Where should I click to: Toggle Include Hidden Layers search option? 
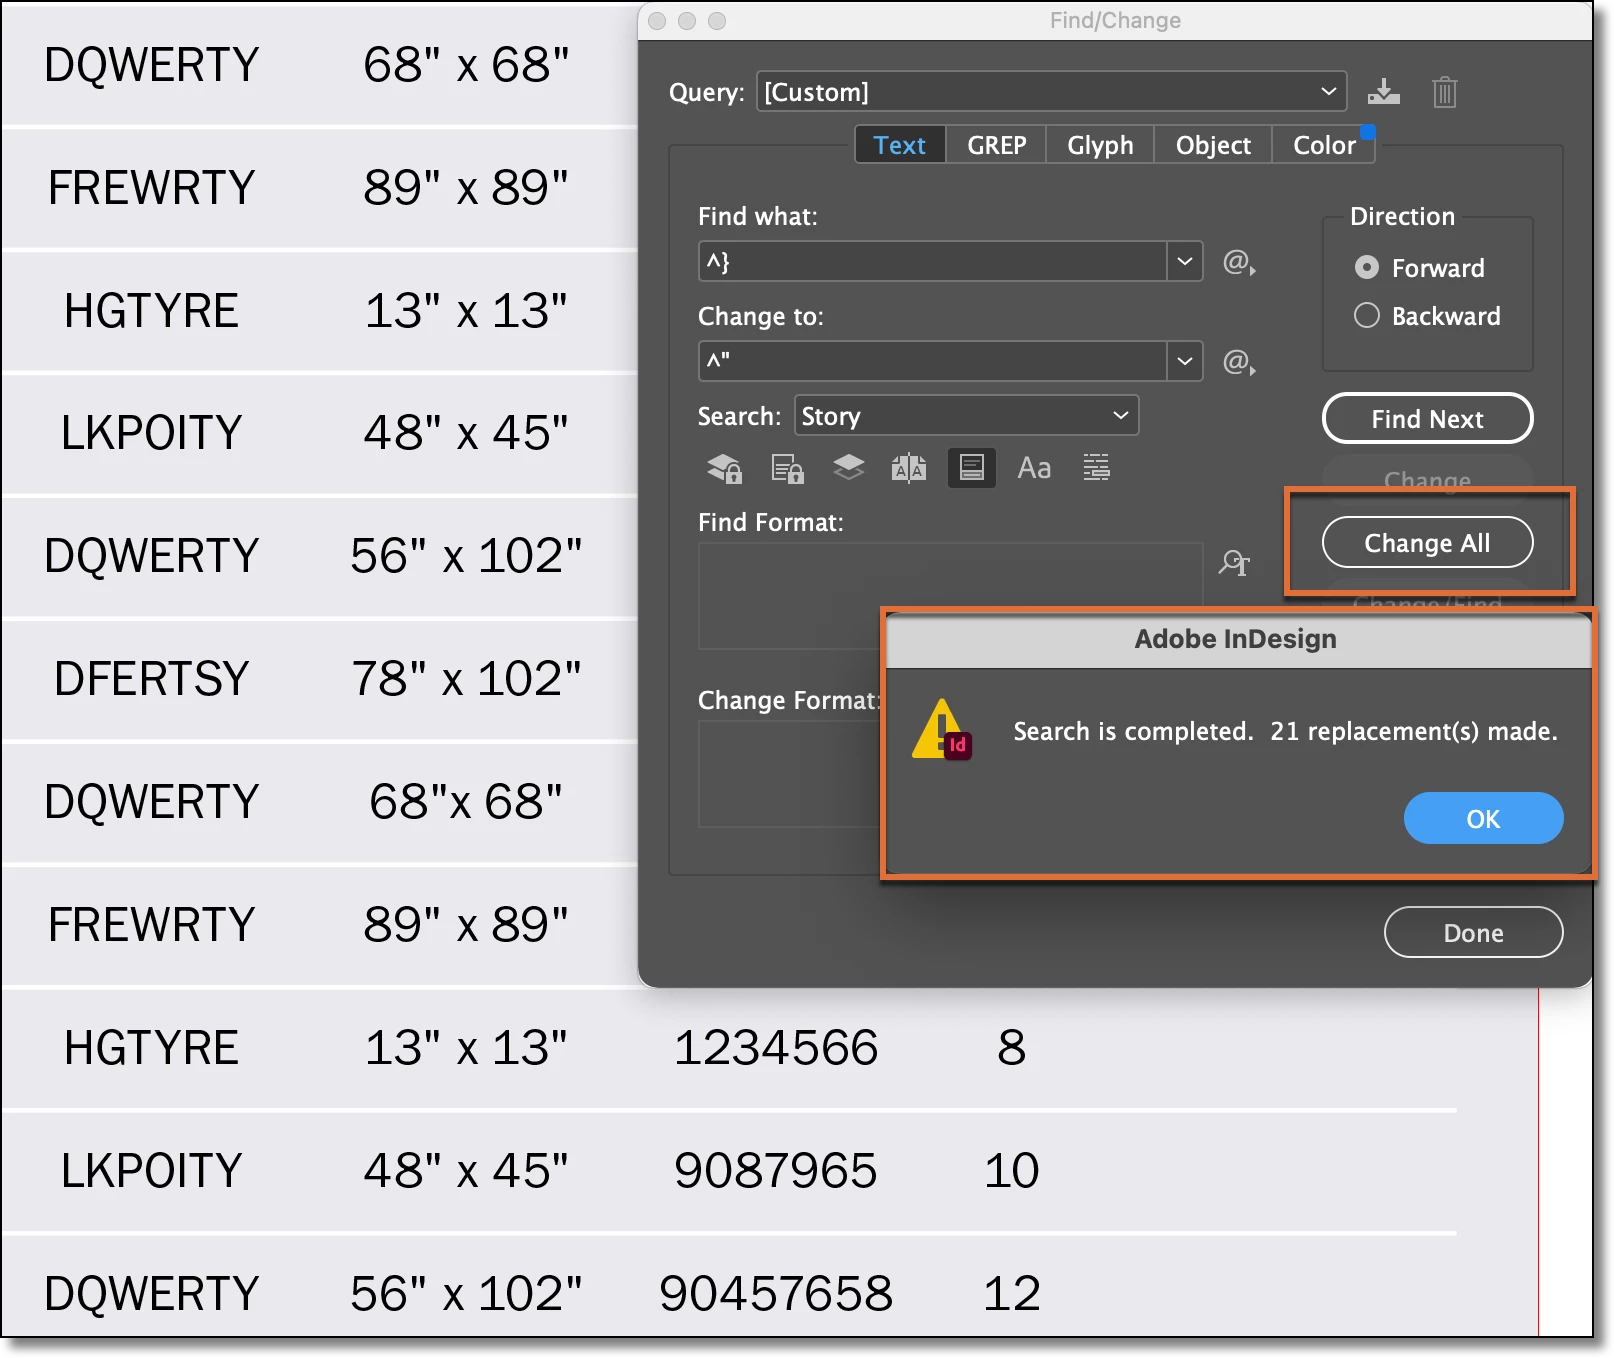tap(849, 468)
